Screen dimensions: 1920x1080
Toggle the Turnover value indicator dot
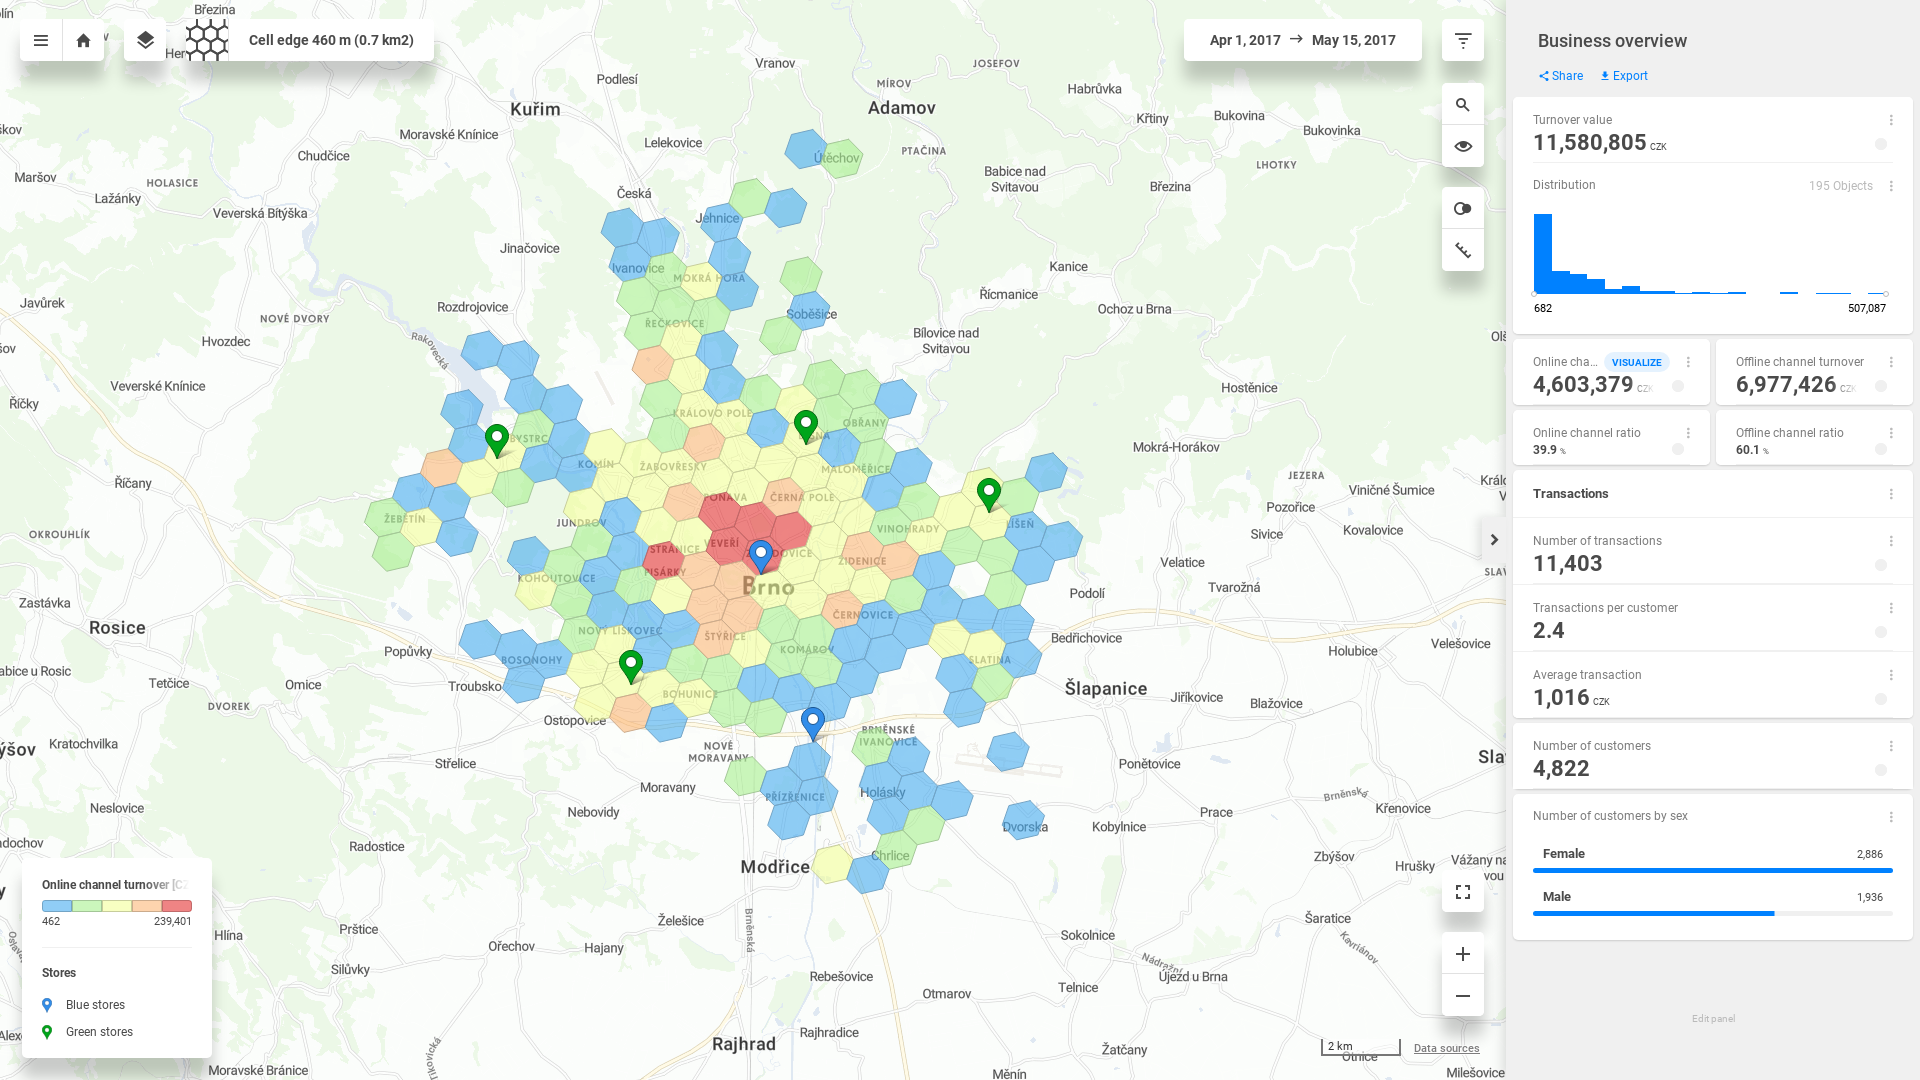(1881, 145)
